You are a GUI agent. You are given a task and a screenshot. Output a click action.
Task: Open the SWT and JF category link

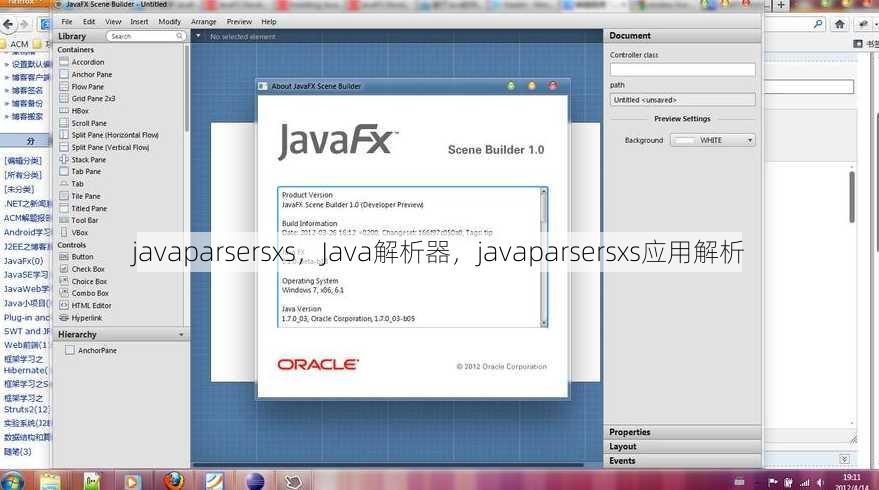[x=26, y=331]
